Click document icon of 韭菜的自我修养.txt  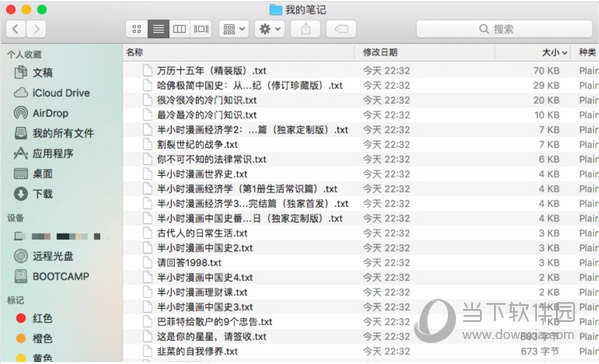click(x=147, y=351)
